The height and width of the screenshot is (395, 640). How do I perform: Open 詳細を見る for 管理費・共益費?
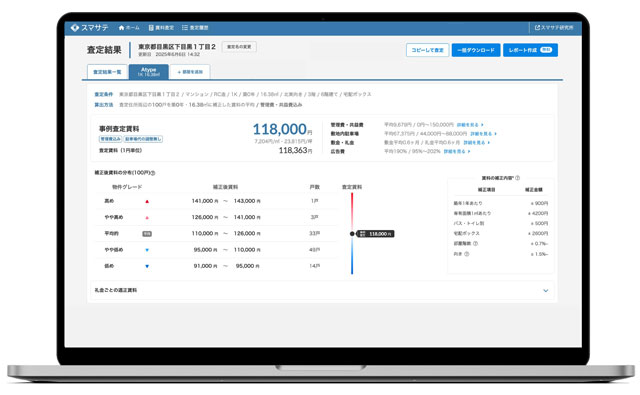click(x=470, y=125)
